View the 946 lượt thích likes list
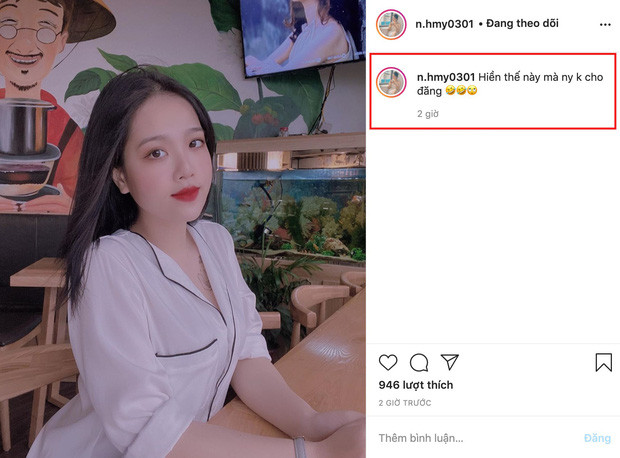The image size is (620, 458). [x=416, y=385]
